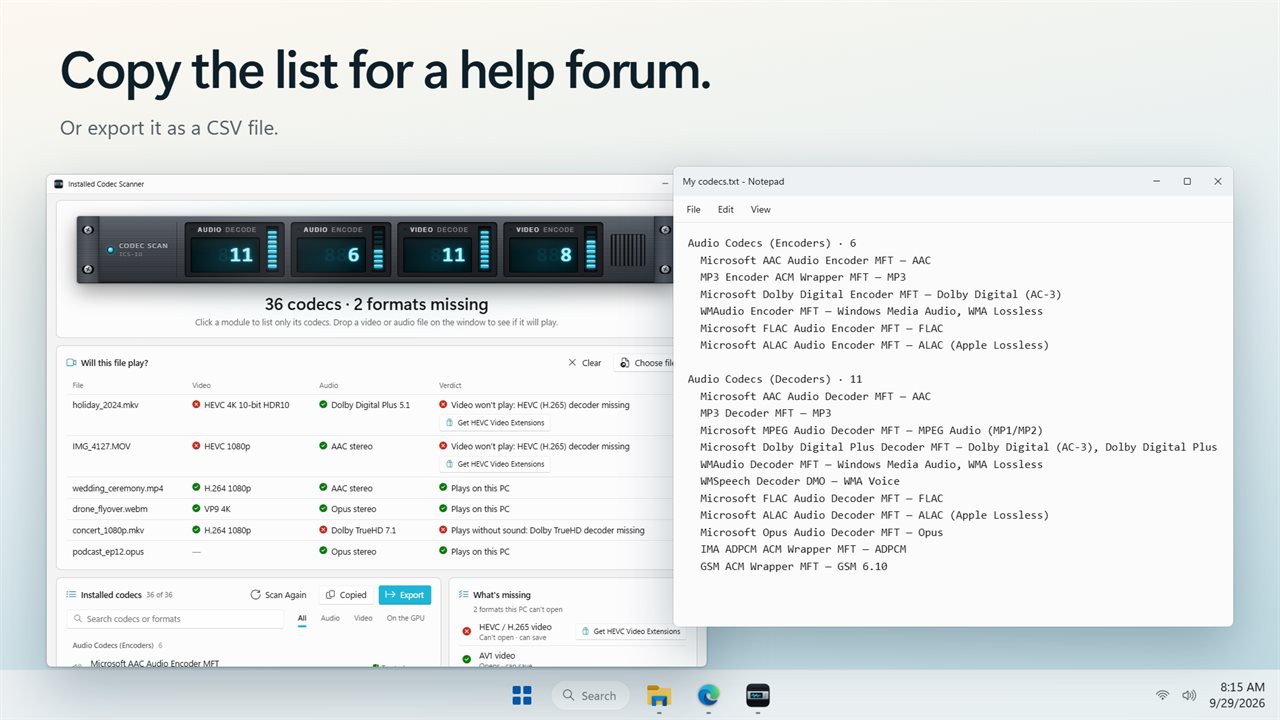Export the codec list as CSV
Screen dimensions: 1280x720
tap(405, 595)
